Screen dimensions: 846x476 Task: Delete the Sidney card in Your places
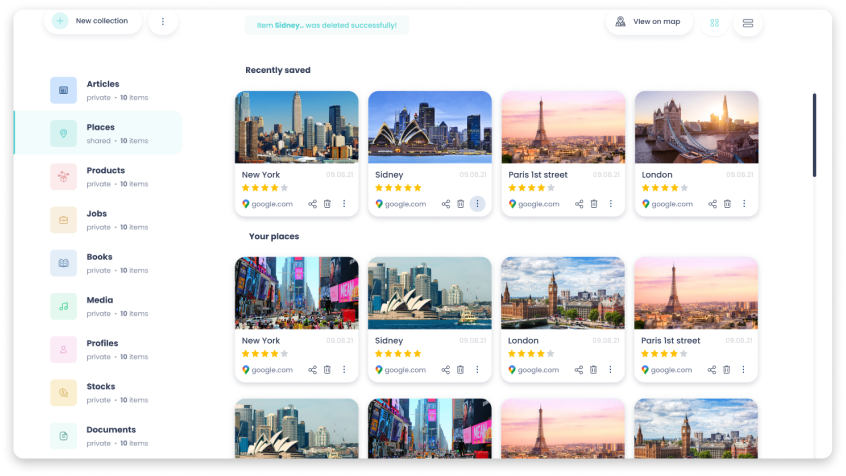click(460, 370)
